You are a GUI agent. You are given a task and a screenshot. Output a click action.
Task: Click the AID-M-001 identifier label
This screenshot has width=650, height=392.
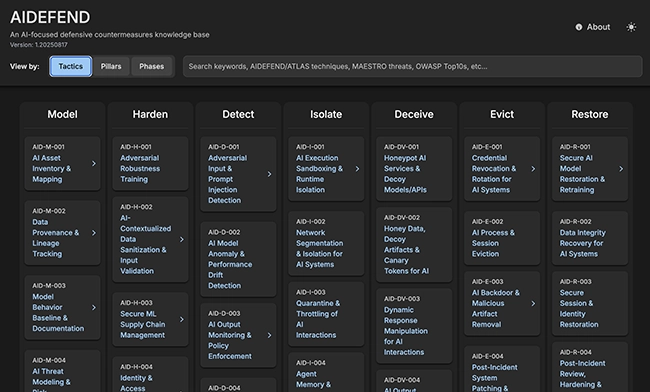49,147
